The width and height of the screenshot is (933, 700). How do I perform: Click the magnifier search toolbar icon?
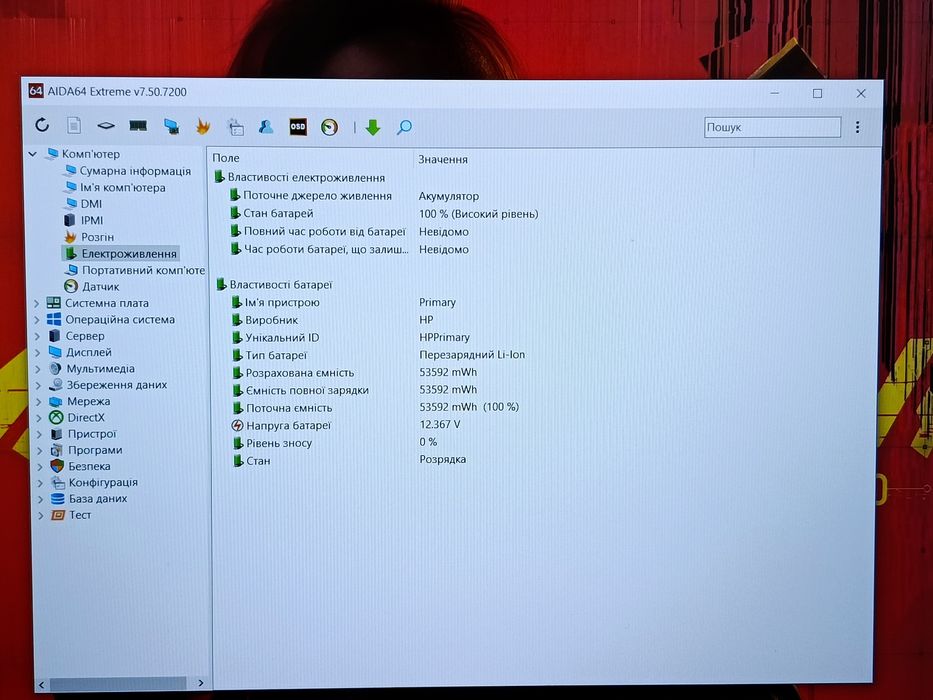click(404, 127)
